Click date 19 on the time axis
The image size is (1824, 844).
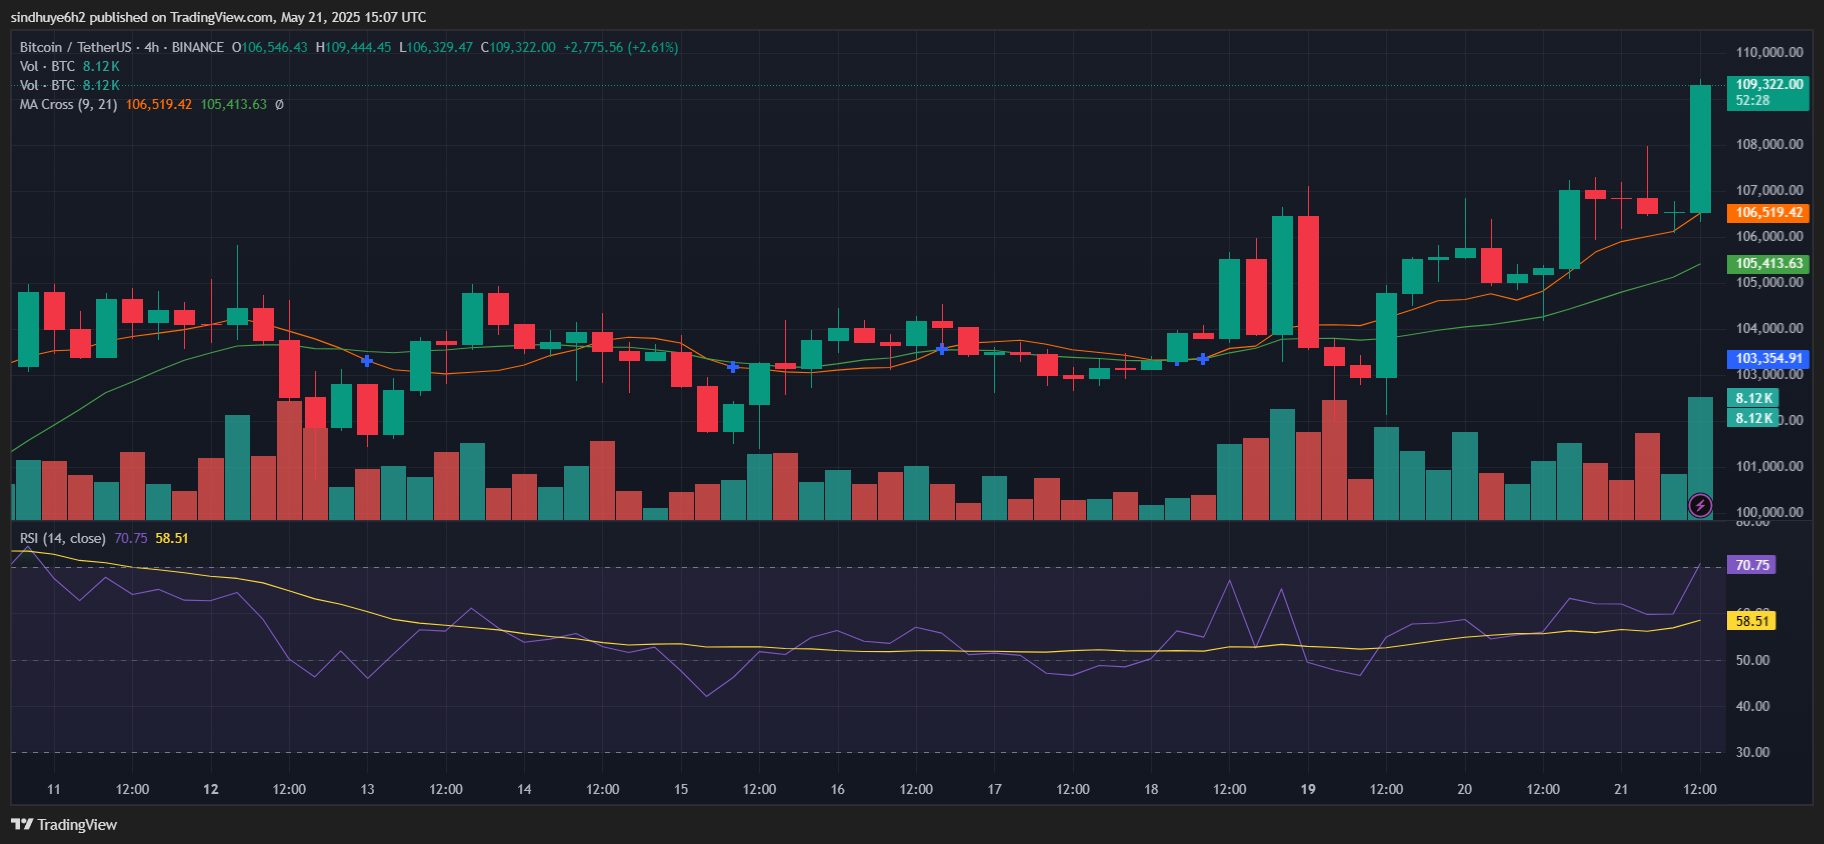[x=1307, y=790]
